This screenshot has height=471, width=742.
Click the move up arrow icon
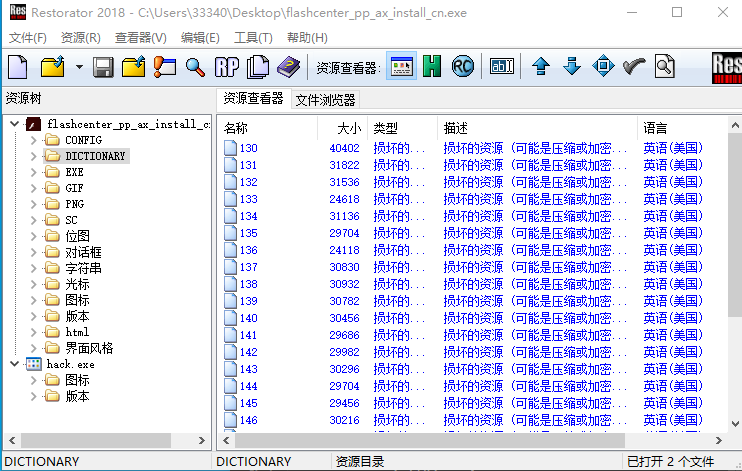(541, 66)
